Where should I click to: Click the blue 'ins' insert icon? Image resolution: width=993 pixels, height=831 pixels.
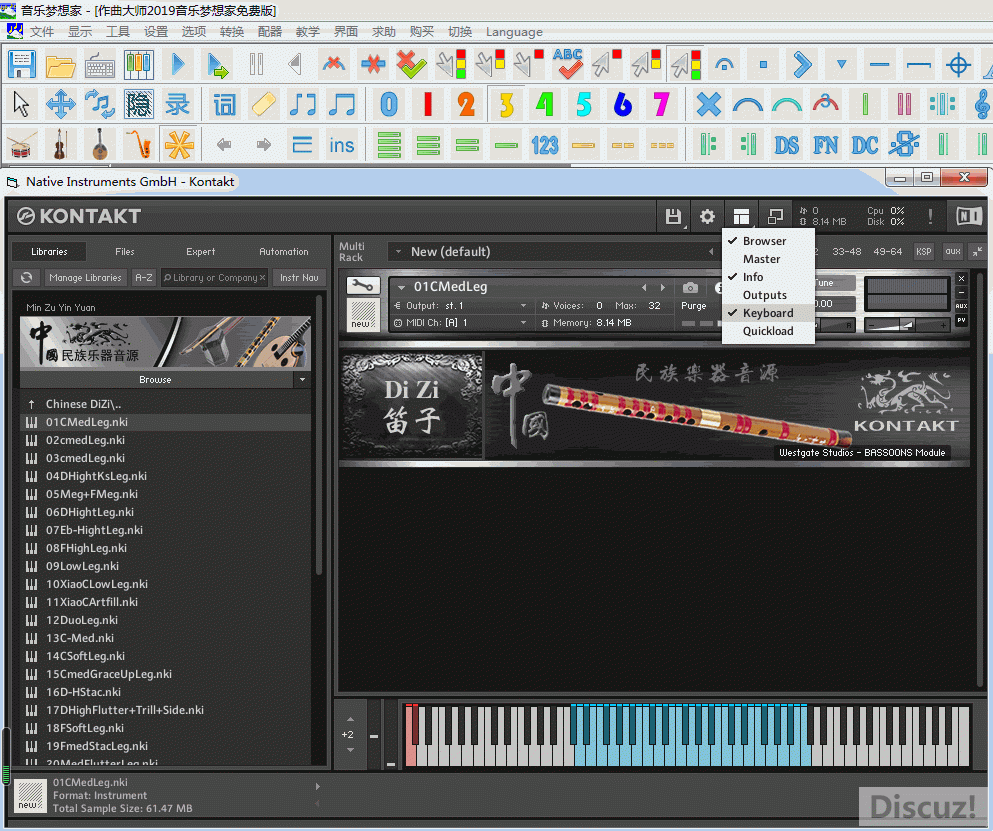coord(341,146)
